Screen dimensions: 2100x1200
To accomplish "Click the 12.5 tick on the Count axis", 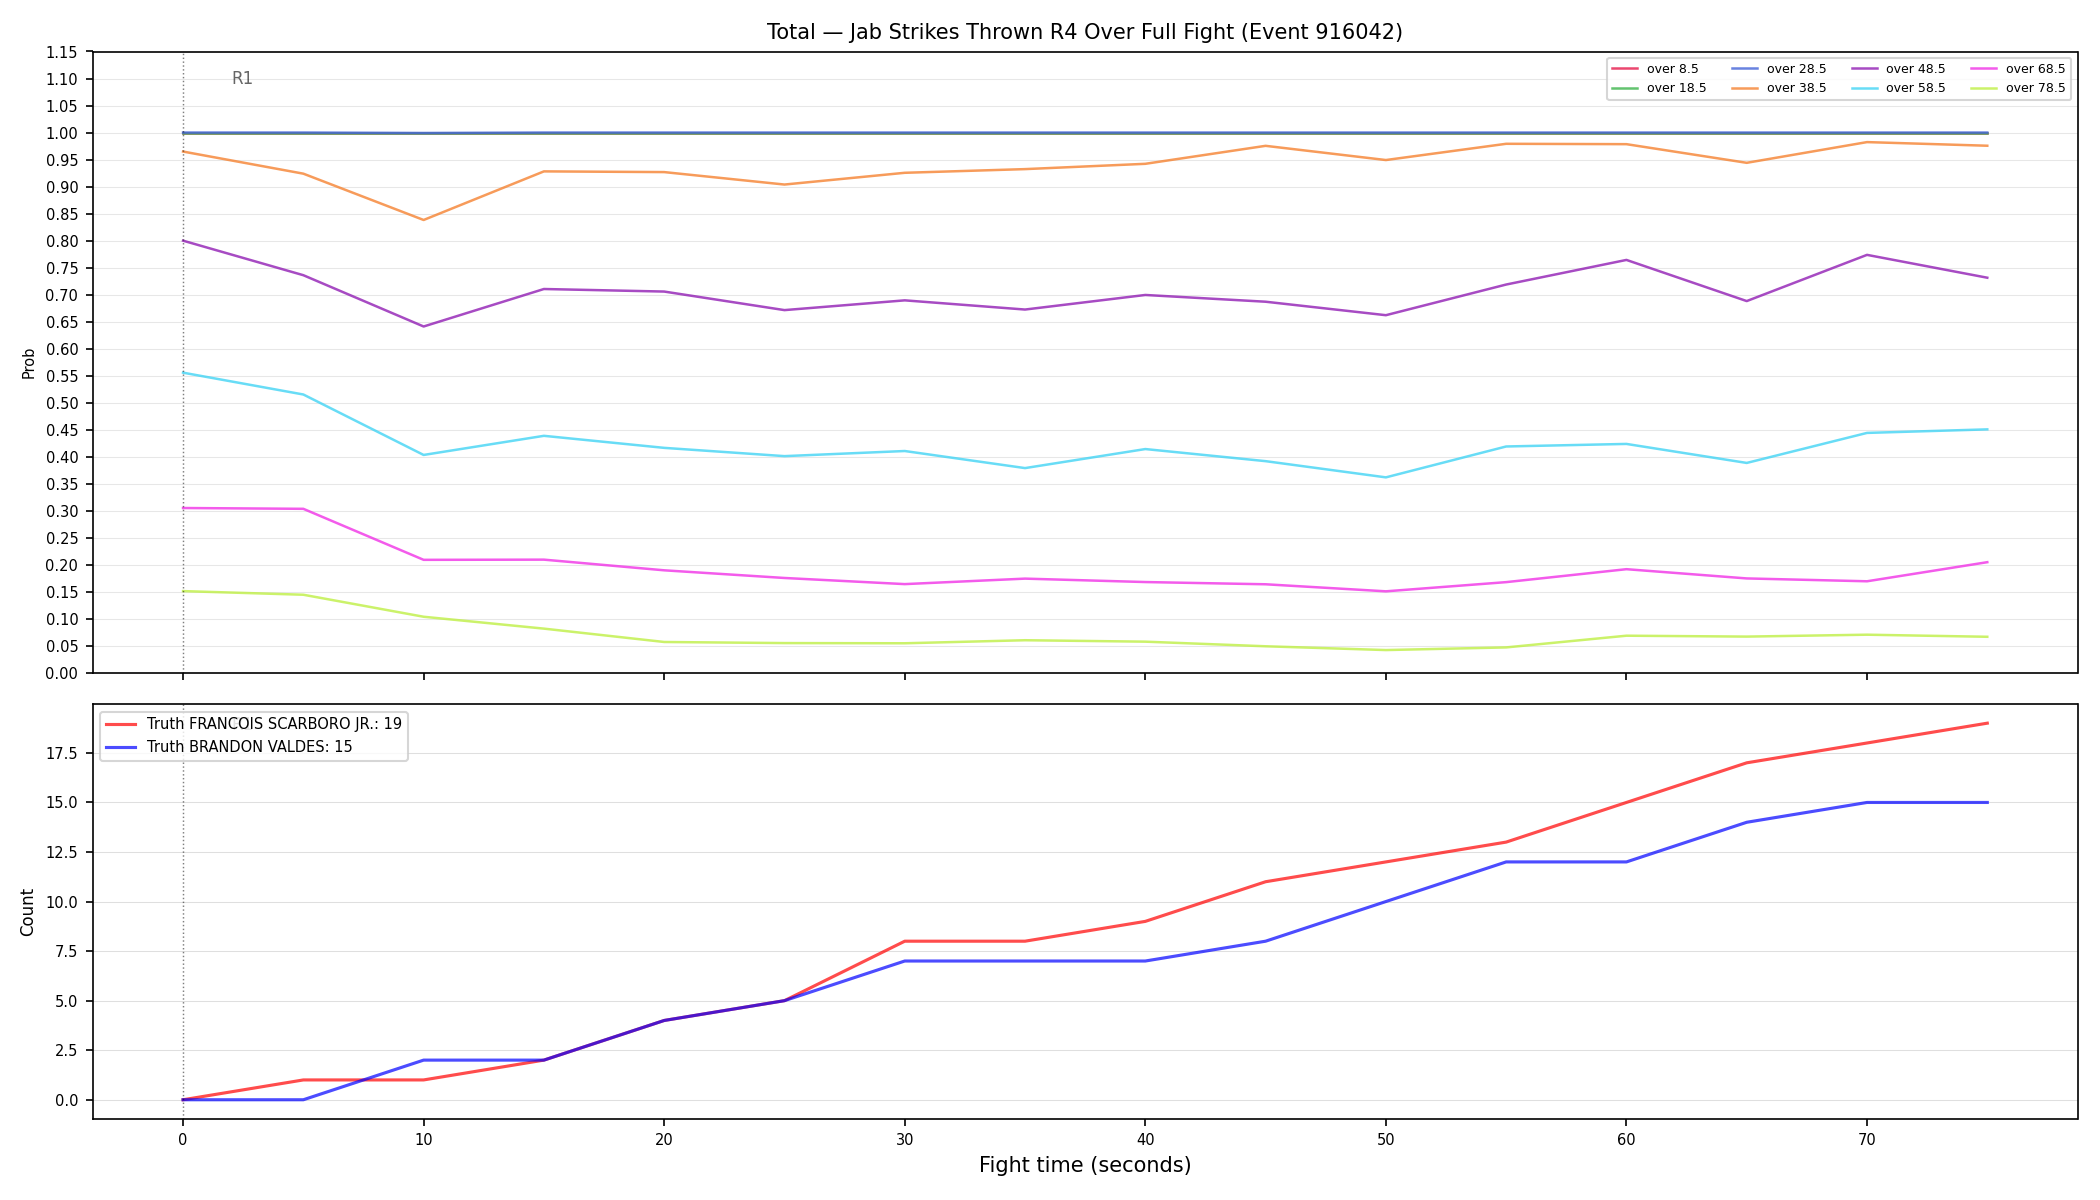I will coord(62,852).
